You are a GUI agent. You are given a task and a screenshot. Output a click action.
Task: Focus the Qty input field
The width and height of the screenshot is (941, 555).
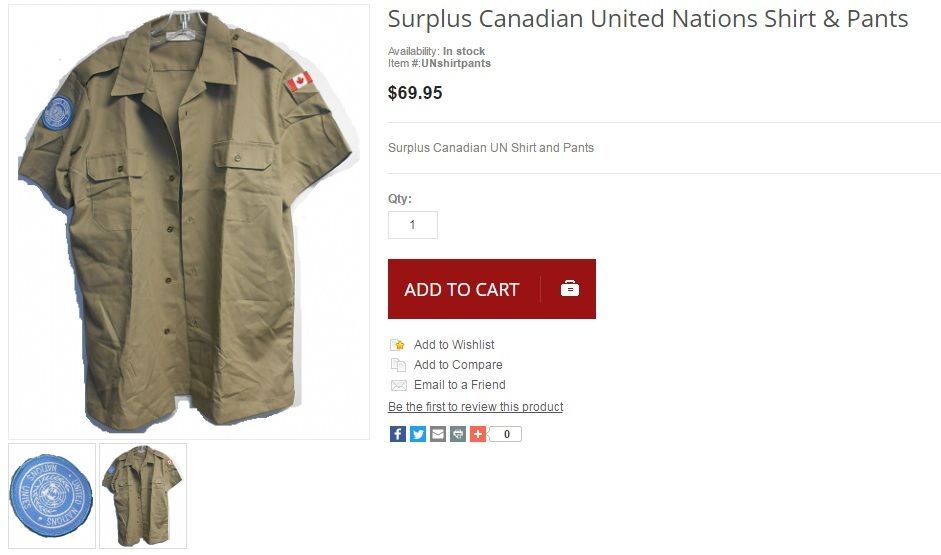[x=413, y=225]
